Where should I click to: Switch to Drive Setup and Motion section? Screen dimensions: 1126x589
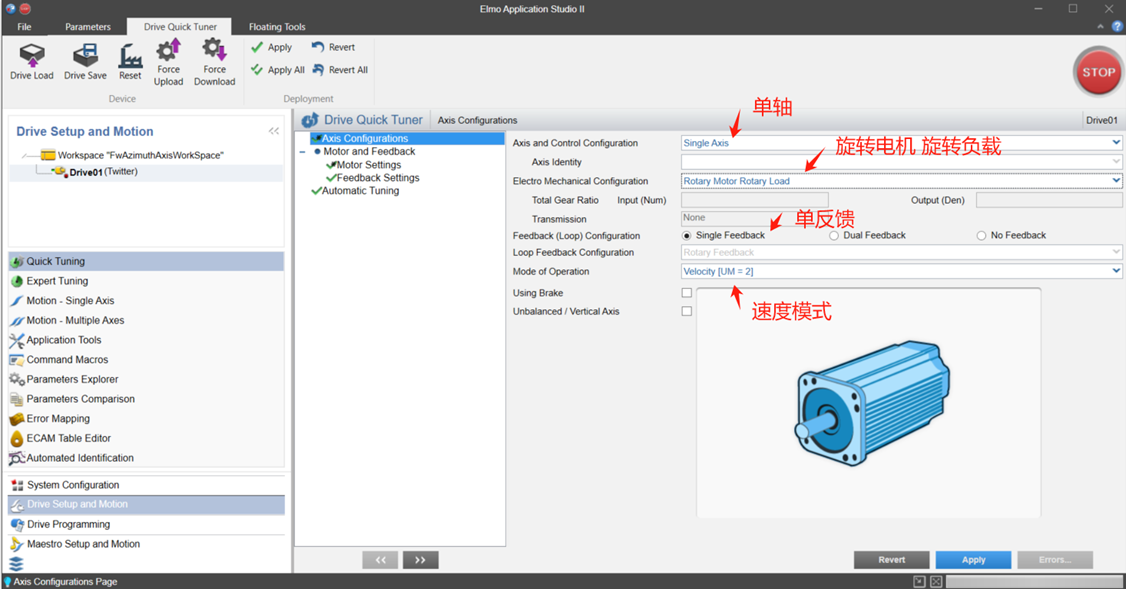coord(146,504)
